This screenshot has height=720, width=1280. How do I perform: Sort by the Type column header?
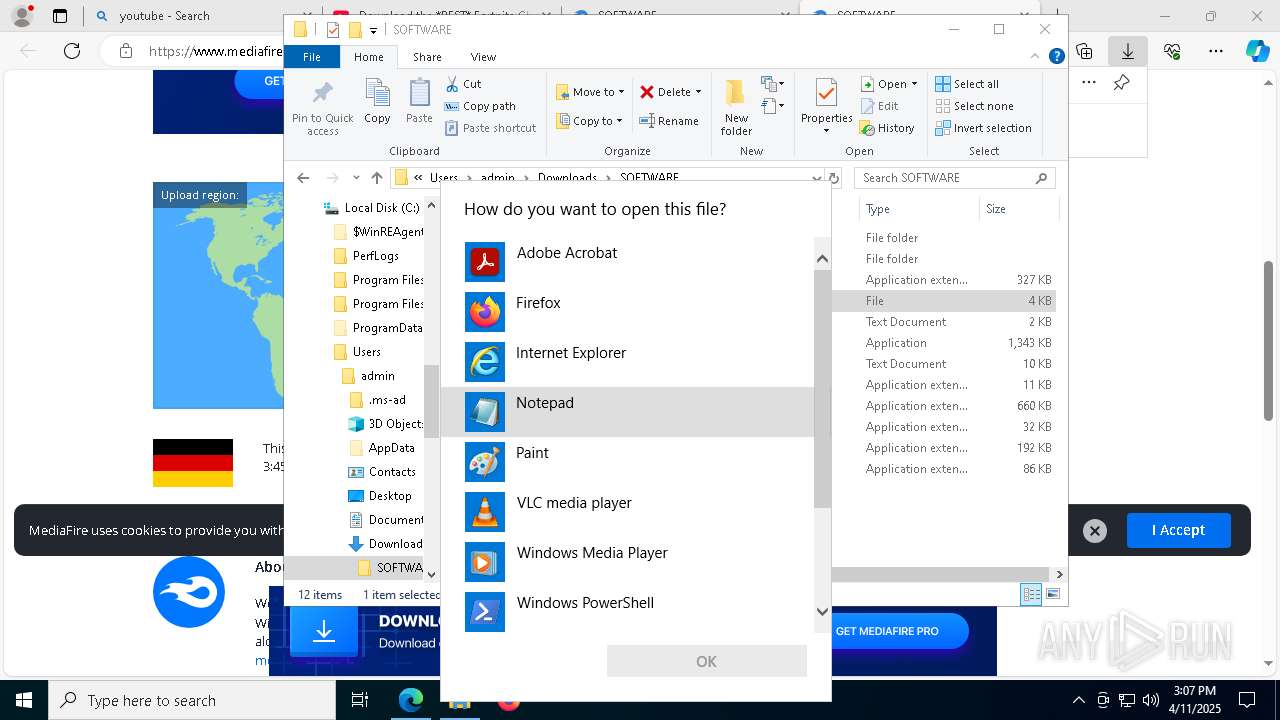point(919,209)
